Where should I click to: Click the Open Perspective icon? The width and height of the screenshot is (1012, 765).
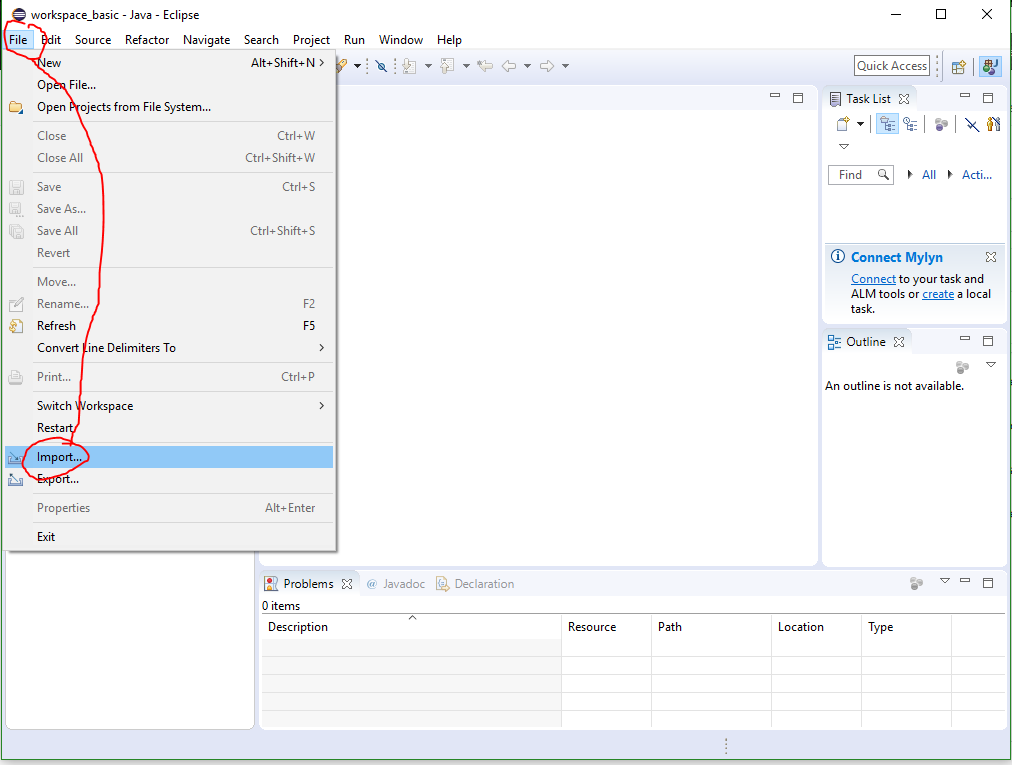(x=958, y=66)
